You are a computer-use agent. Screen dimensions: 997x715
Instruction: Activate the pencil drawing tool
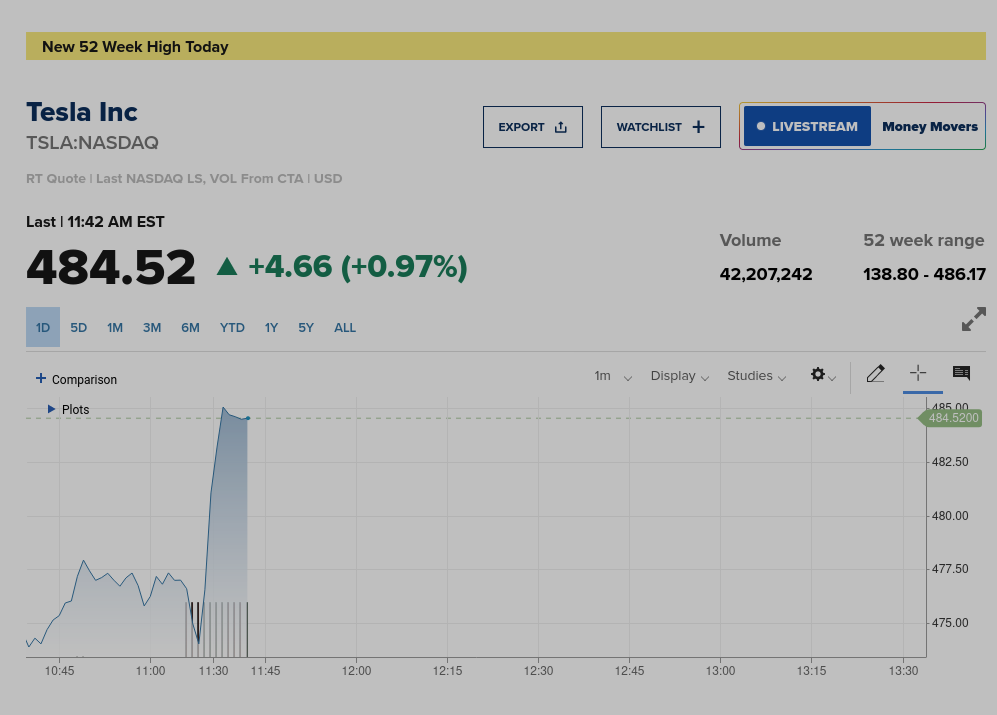click(876, 373)
